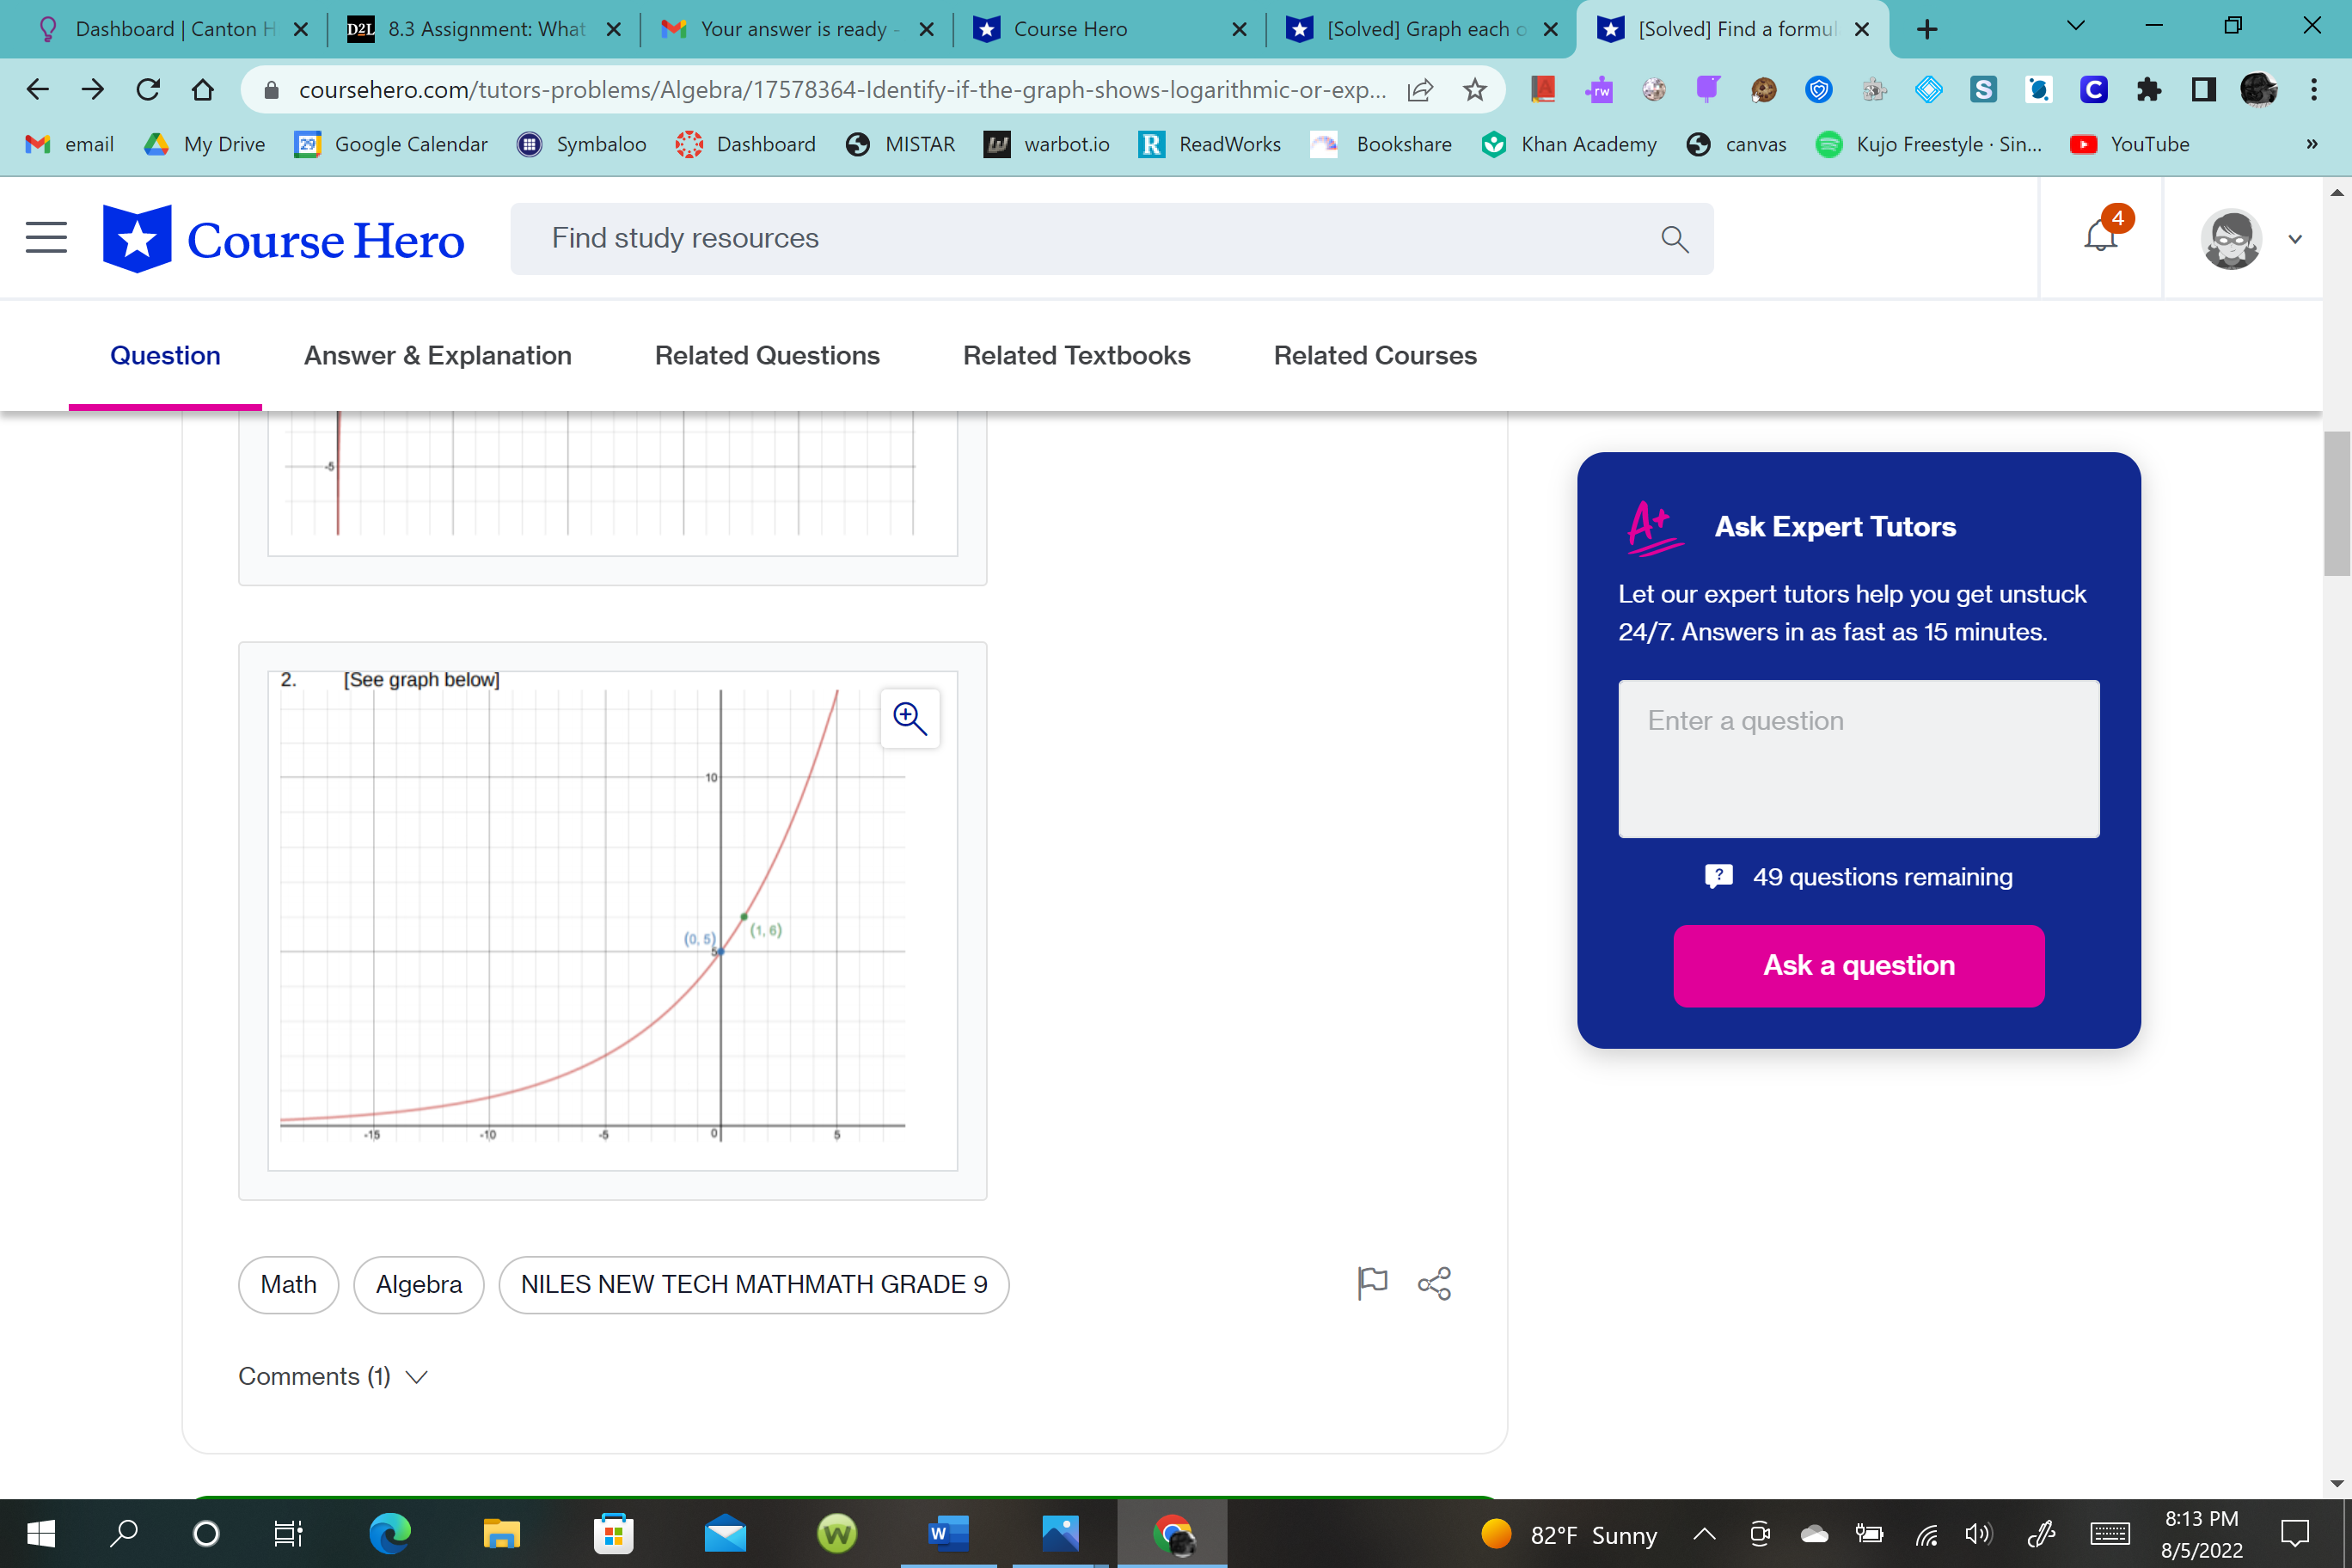Switch to Answer & Explanation tab
This screenshot has height=1568, width=2352.
437,355
